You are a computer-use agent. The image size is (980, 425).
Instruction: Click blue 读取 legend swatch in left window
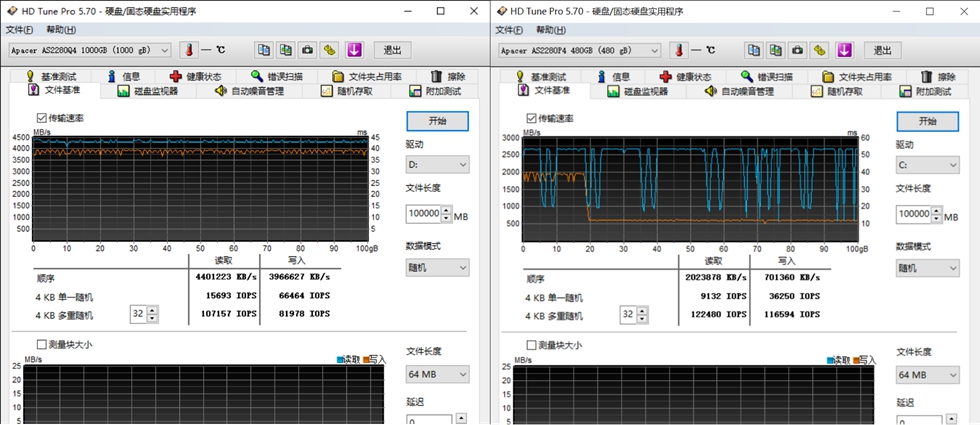[x=340, y=360]
